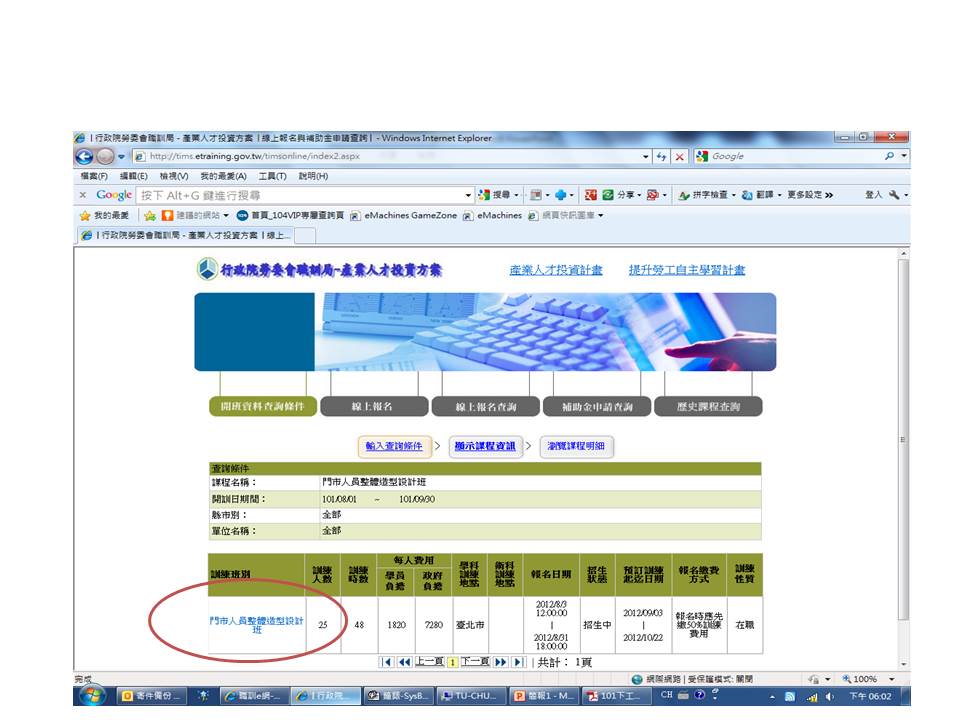Open the 門市人員整體造型設計班 course link
The image size is (960, 720).
[x=257, y=624]
